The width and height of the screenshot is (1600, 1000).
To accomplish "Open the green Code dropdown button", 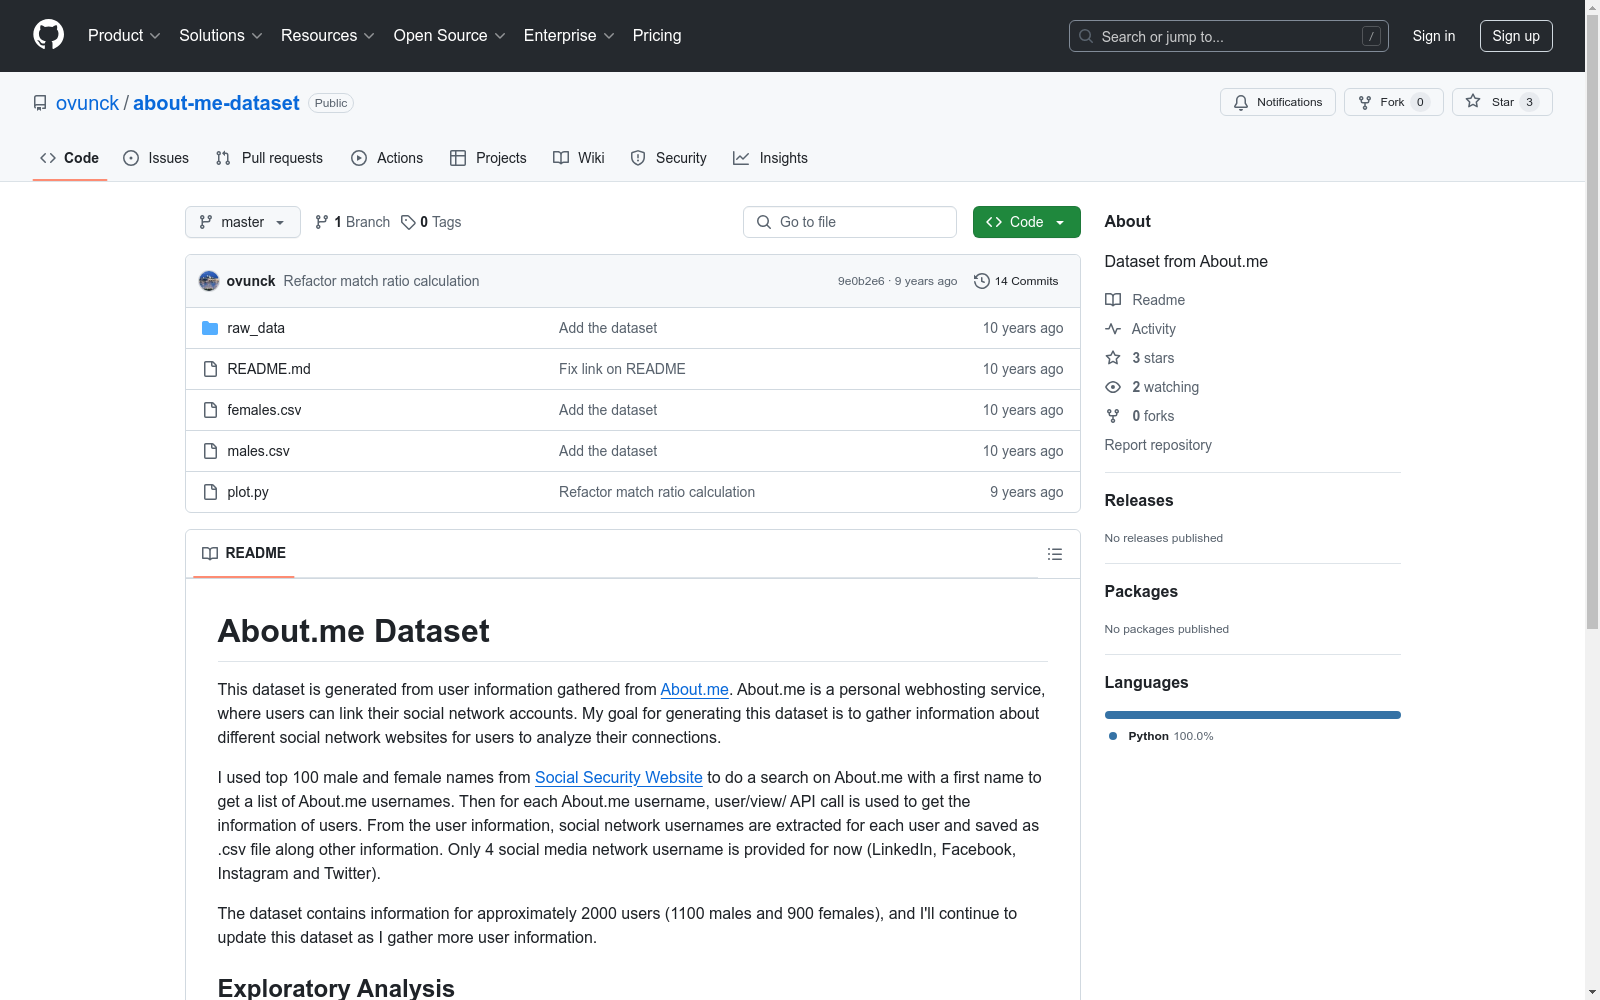I will pyautogui.click(x=1026, y=222).
